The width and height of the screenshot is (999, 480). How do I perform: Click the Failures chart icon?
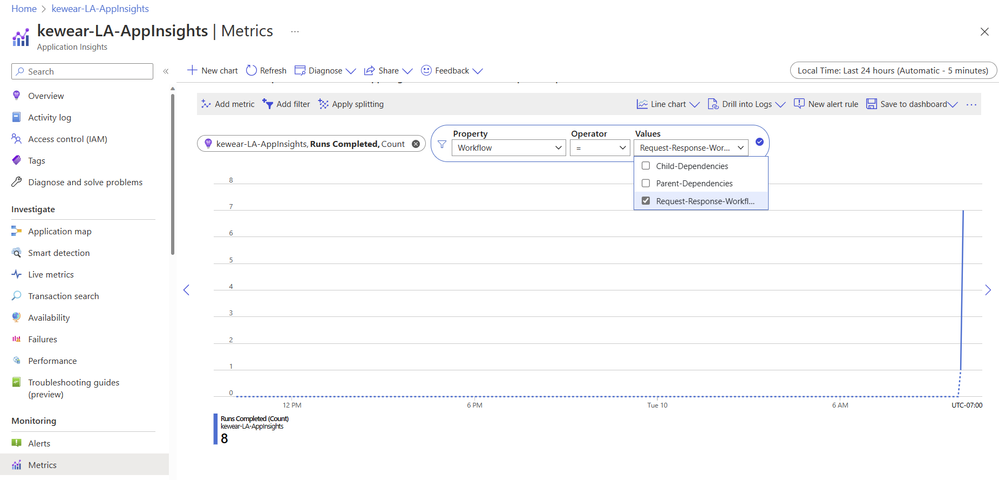point(17,339)
